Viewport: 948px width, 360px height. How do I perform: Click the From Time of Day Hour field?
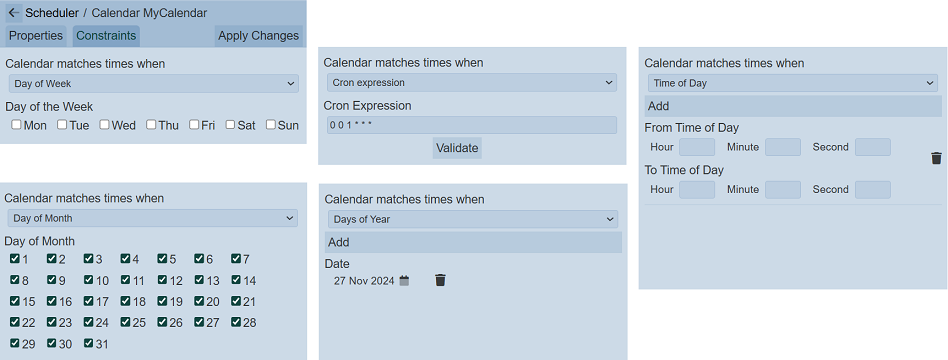pos(697,147)
